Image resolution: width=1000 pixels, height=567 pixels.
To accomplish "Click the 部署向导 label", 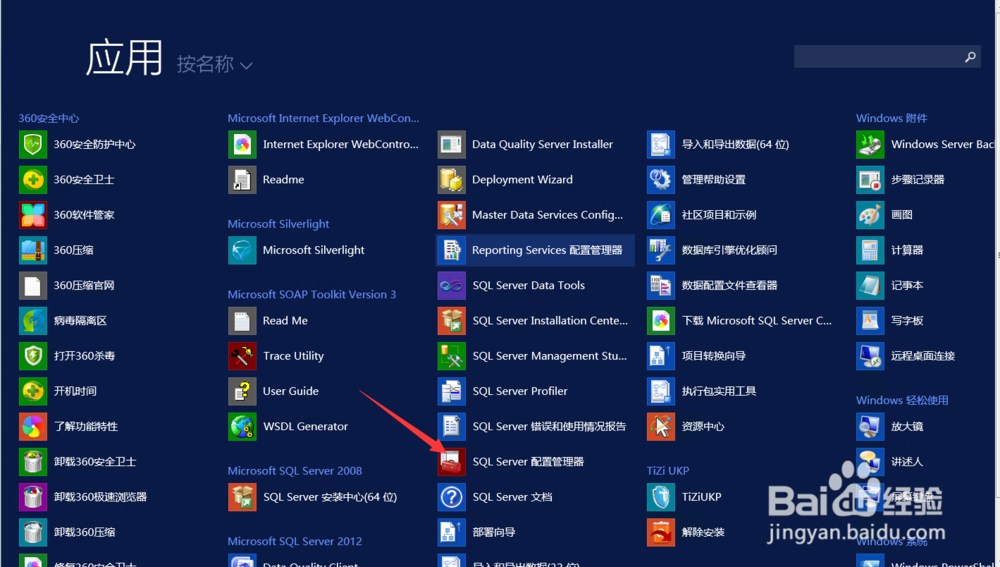I will tap(494, 532).
